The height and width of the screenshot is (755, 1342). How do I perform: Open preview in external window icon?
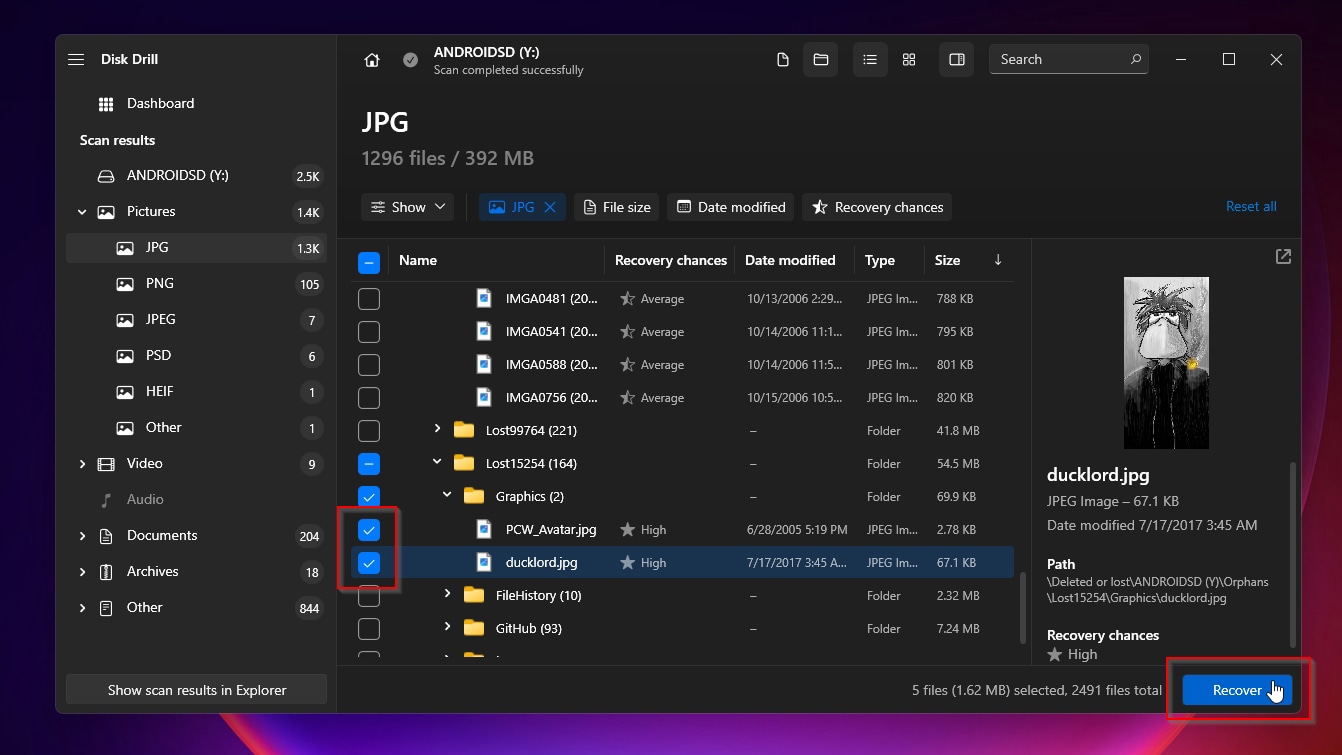point(1283,257)
